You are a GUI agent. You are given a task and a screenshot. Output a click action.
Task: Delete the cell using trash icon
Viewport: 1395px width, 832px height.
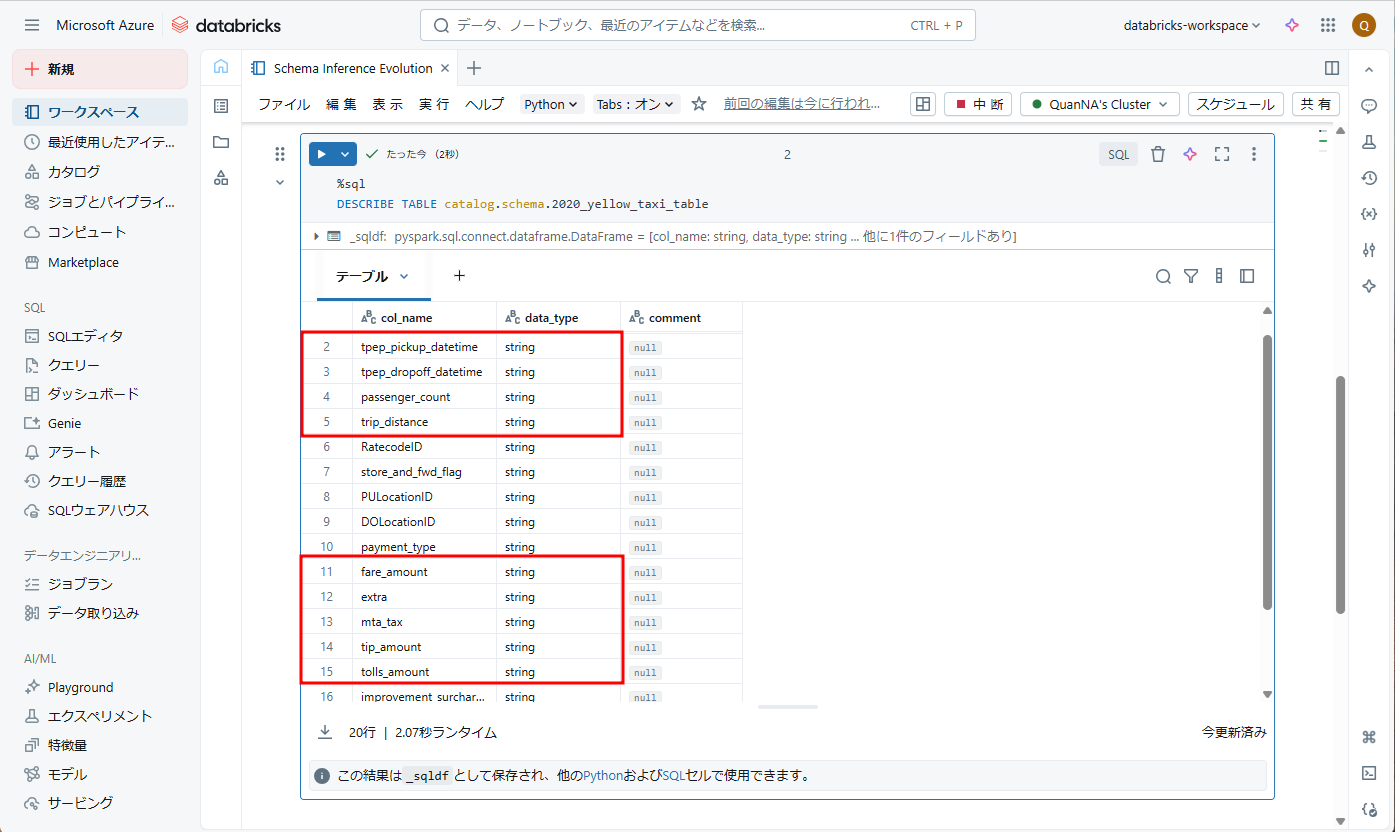coord(1158,154)
